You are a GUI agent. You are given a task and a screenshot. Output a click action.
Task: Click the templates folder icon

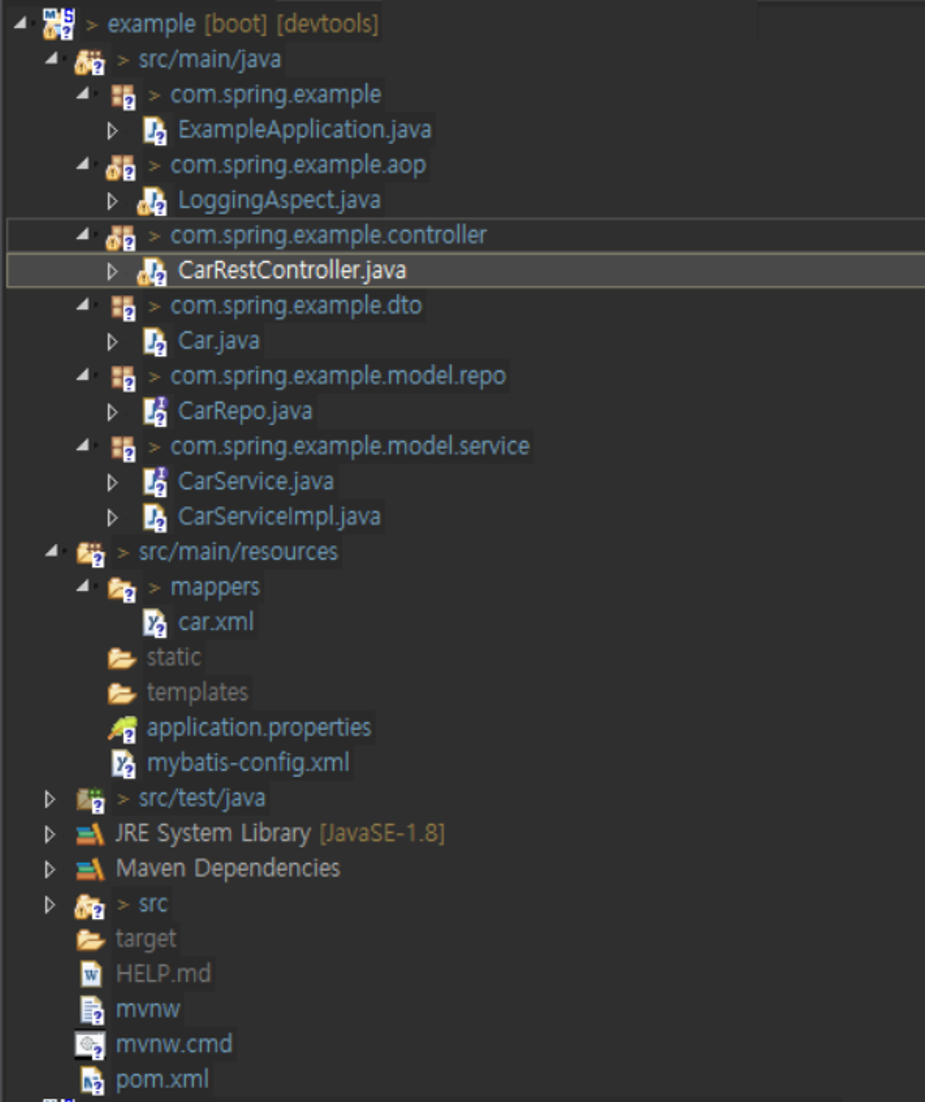(x=122, y=694)
